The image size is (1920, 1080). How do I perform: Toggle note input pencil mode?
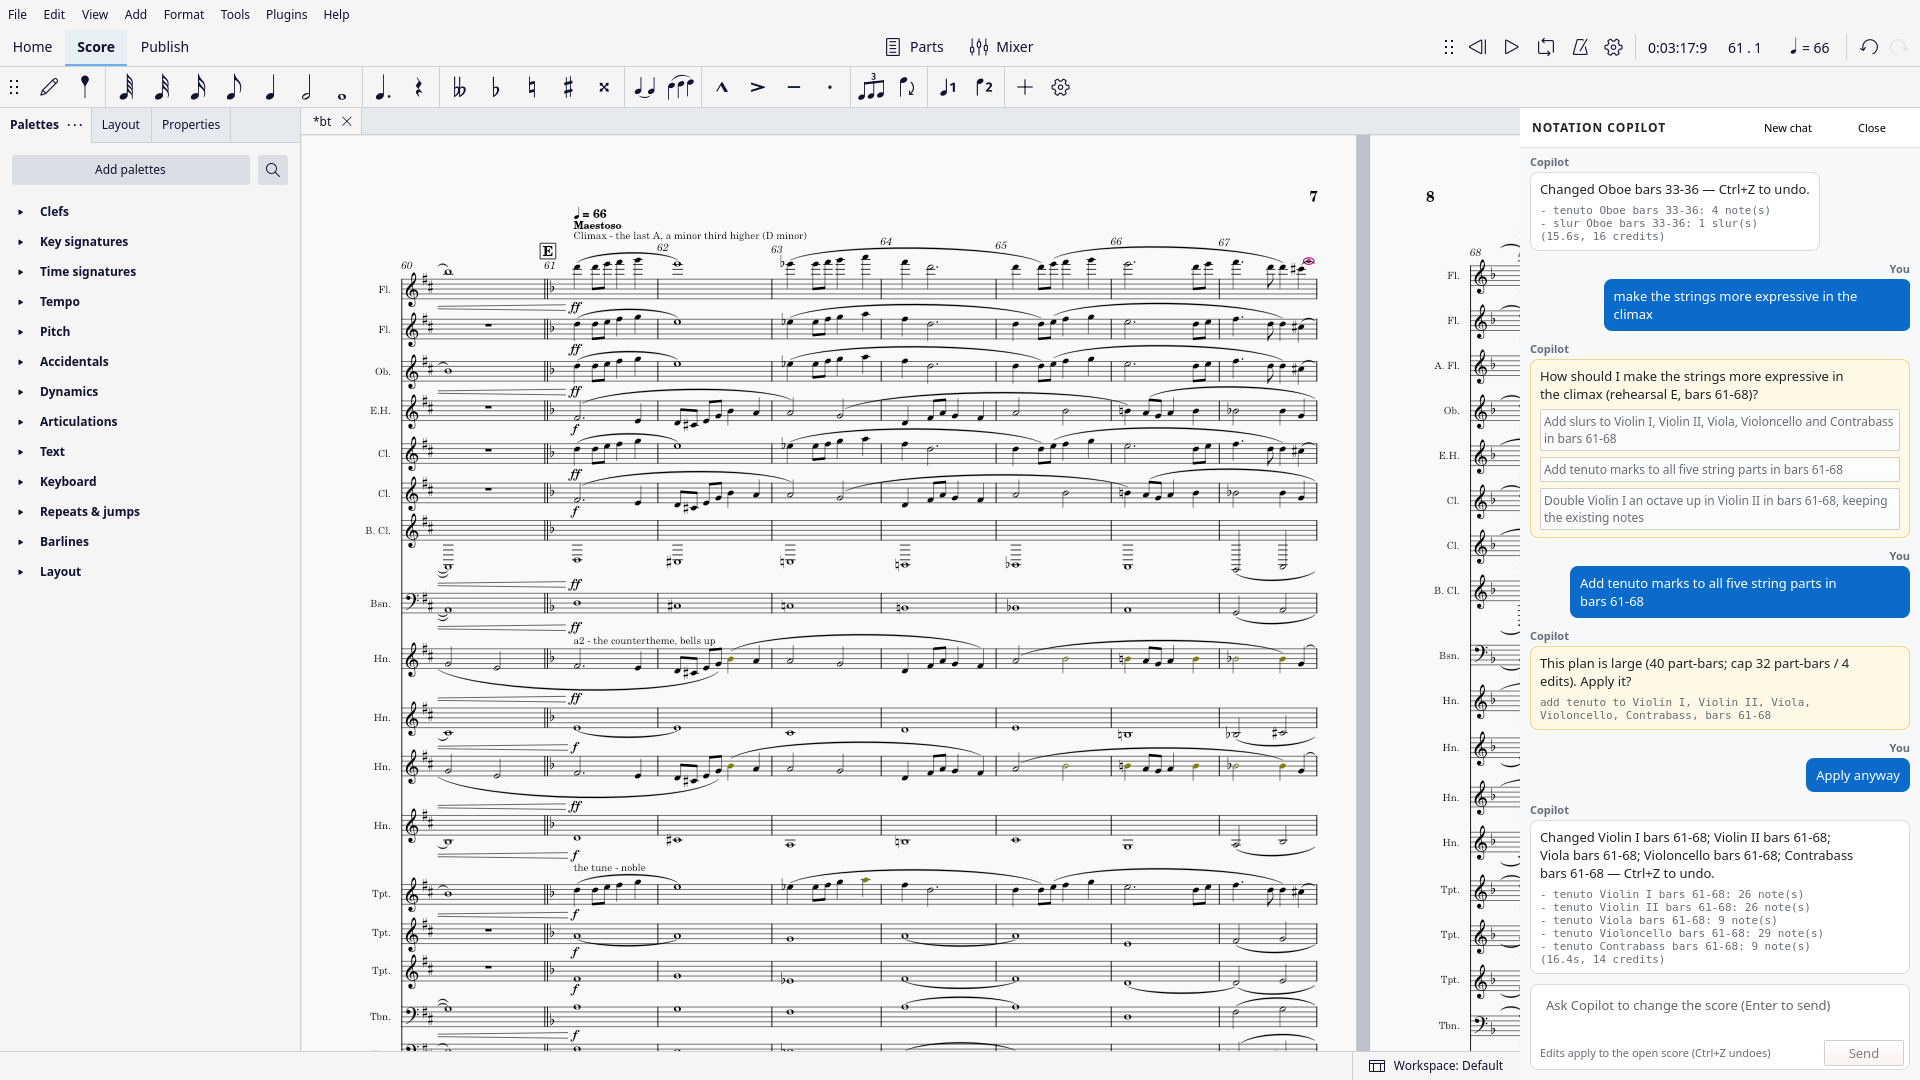click(49, 88)
